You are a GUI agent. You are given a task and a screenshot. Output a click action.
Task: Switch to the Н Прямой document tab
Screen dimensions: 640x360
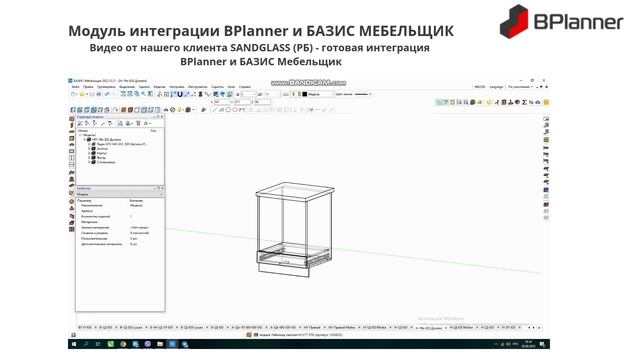(313, 327)
